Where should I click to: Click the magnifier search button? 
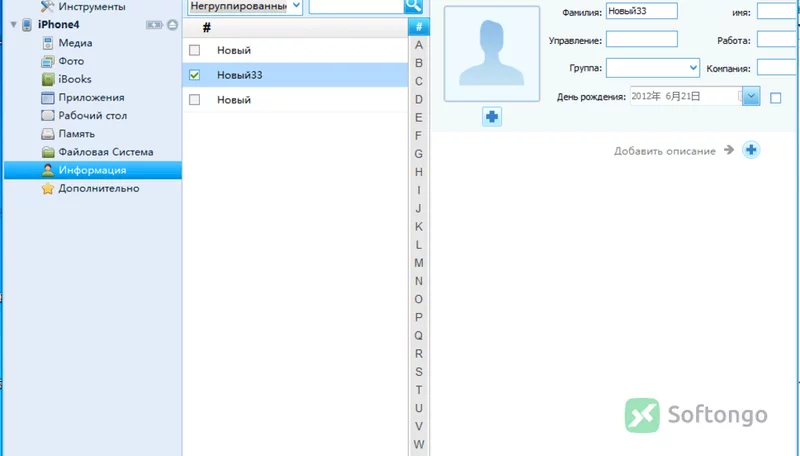[x=413, y=6]
